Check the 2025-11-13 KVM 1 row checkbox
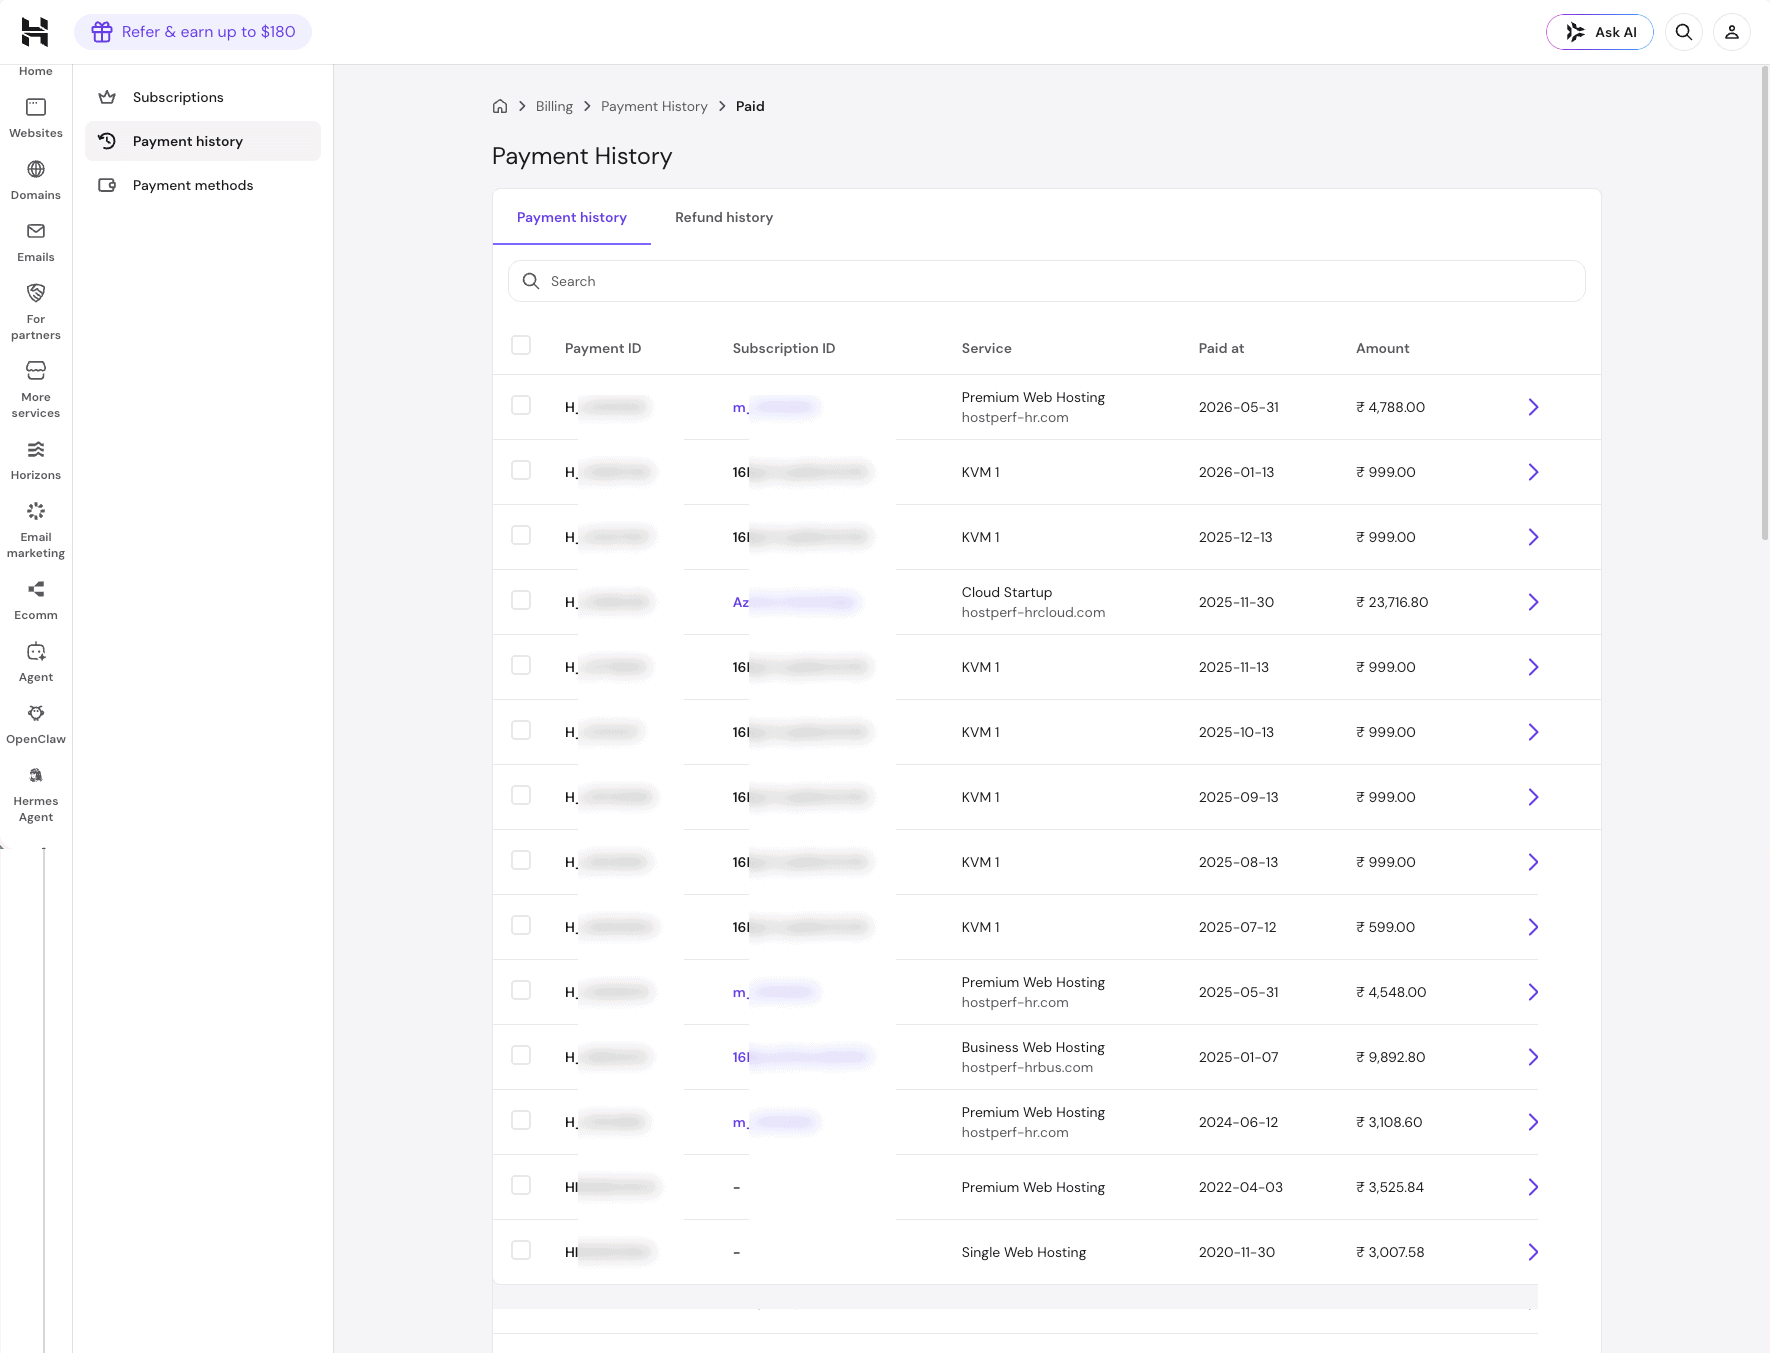Screen dimensions: 1770x1353 [521, 665]
